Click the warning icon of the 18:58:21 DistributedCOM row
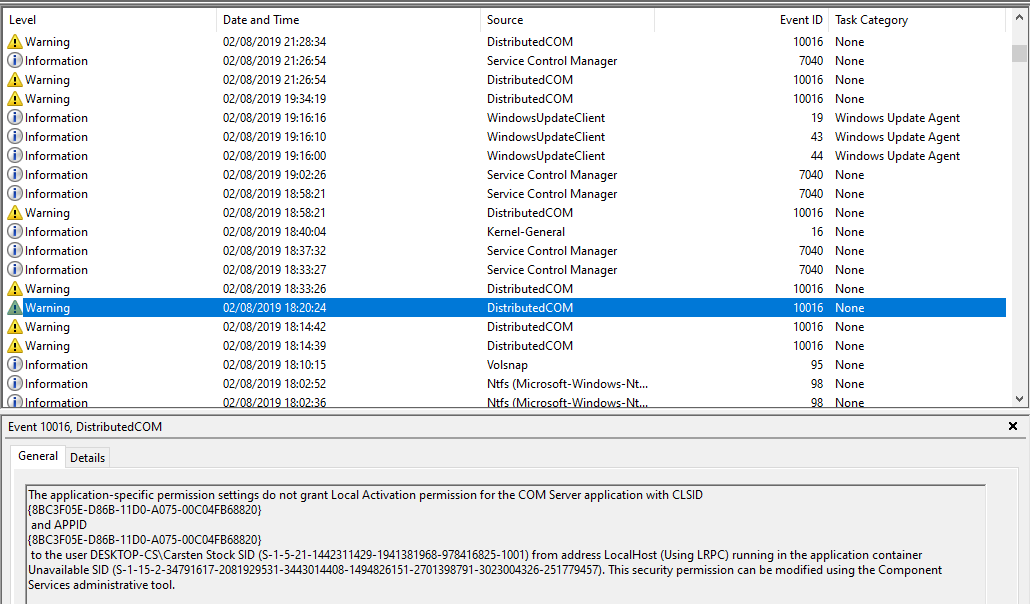Screen dimensions: 1030x604 (x=14, y=213)
